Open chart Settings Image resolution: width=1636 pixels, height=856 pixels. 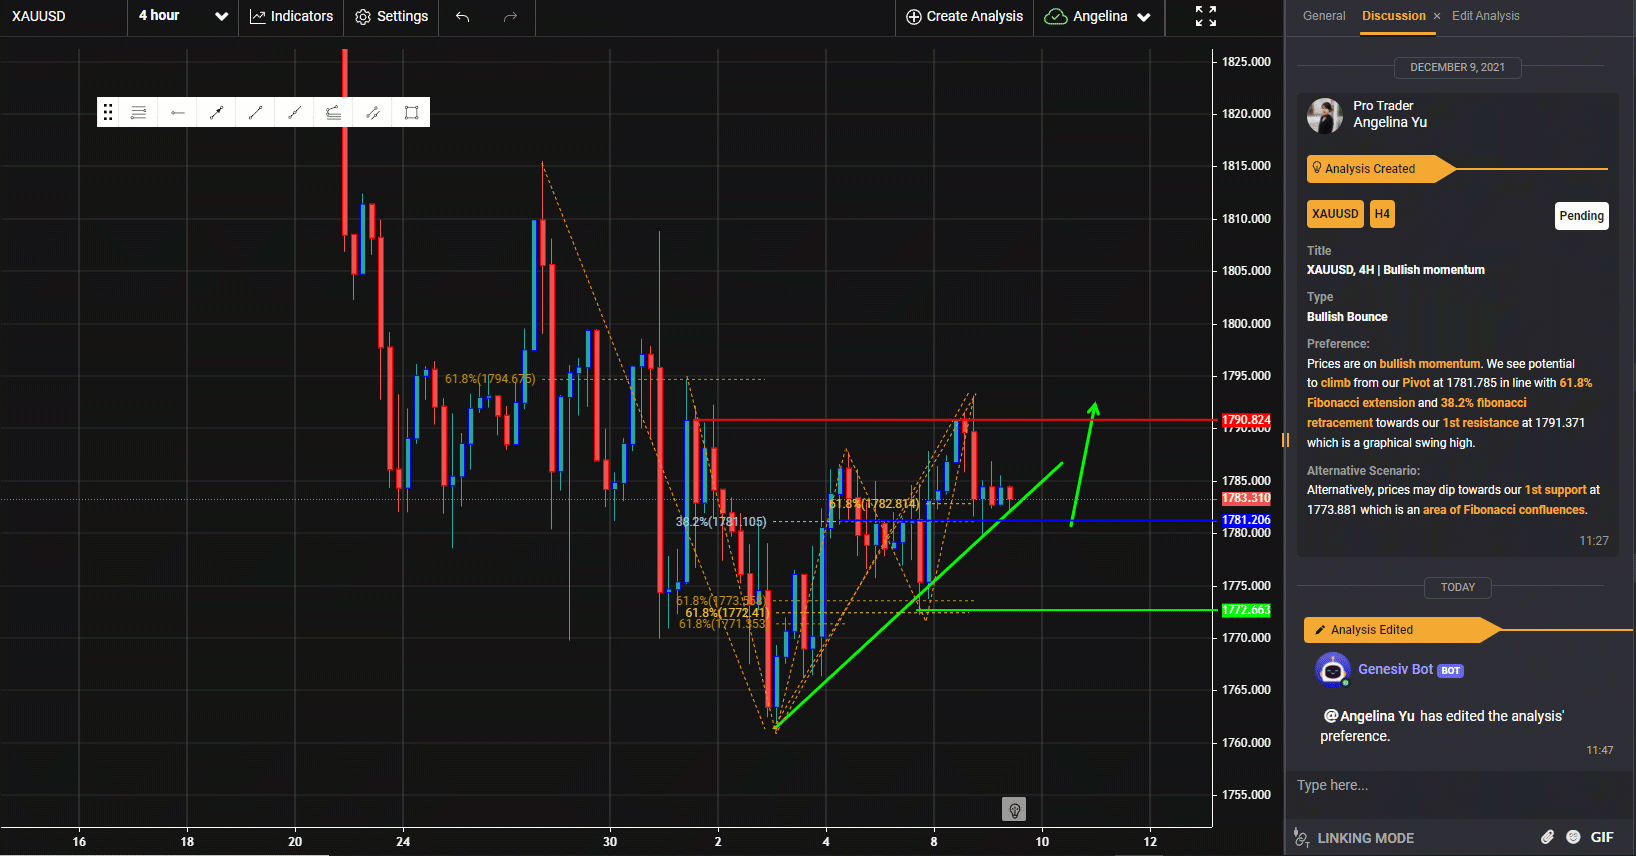coord(392,16)
